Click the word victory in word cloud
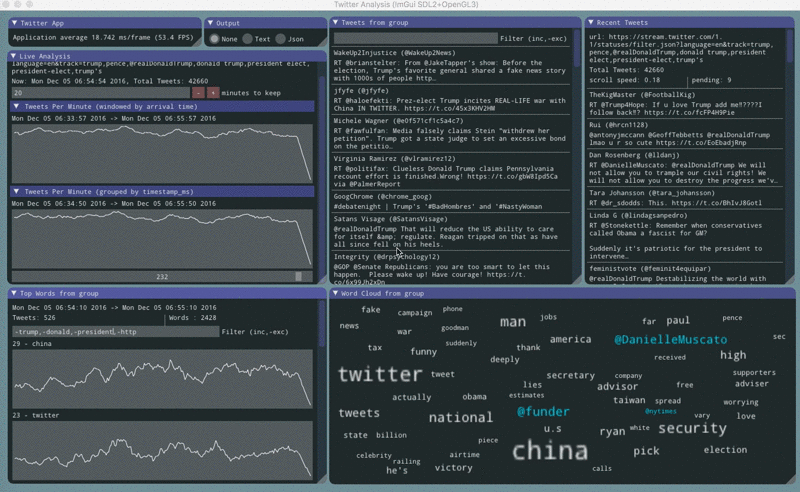 click(454, 468)
